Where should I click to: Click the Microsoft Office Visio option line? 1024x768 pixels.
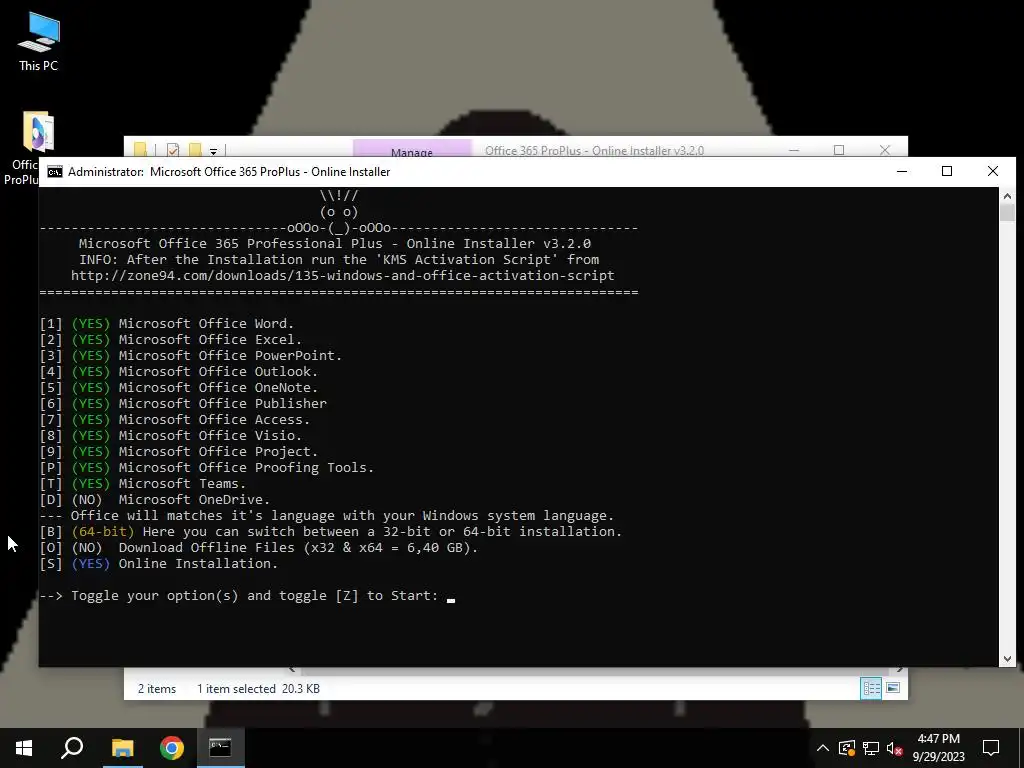point(171,436)
